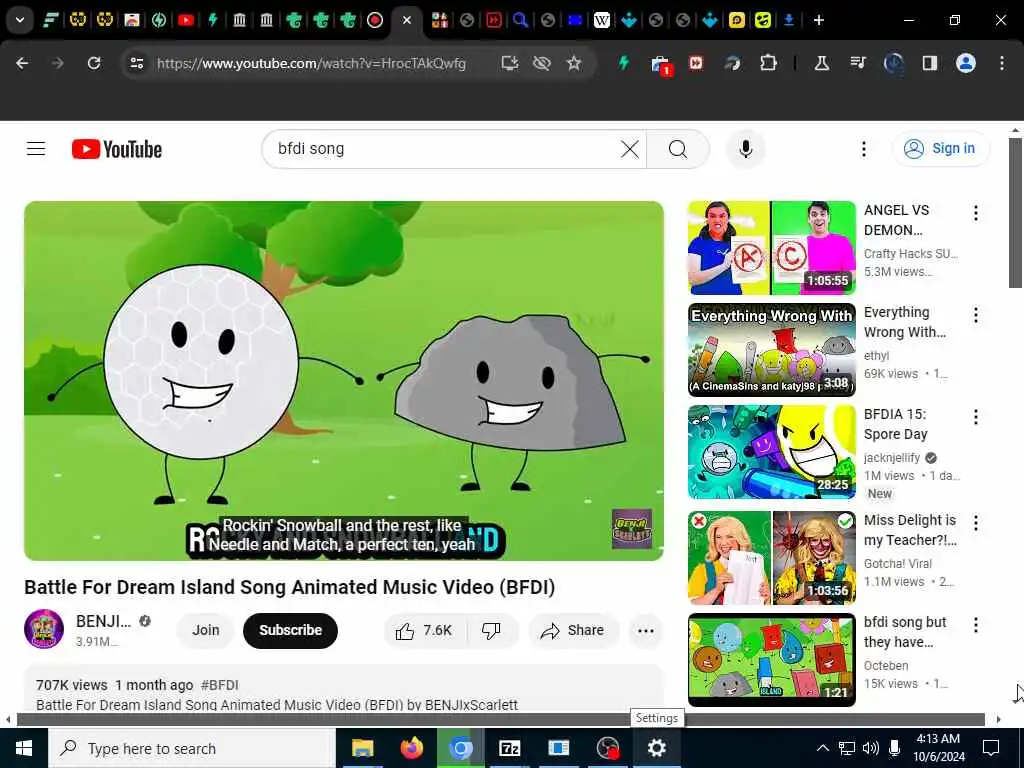
Task: Reload the page
Action: click(94, 63)
